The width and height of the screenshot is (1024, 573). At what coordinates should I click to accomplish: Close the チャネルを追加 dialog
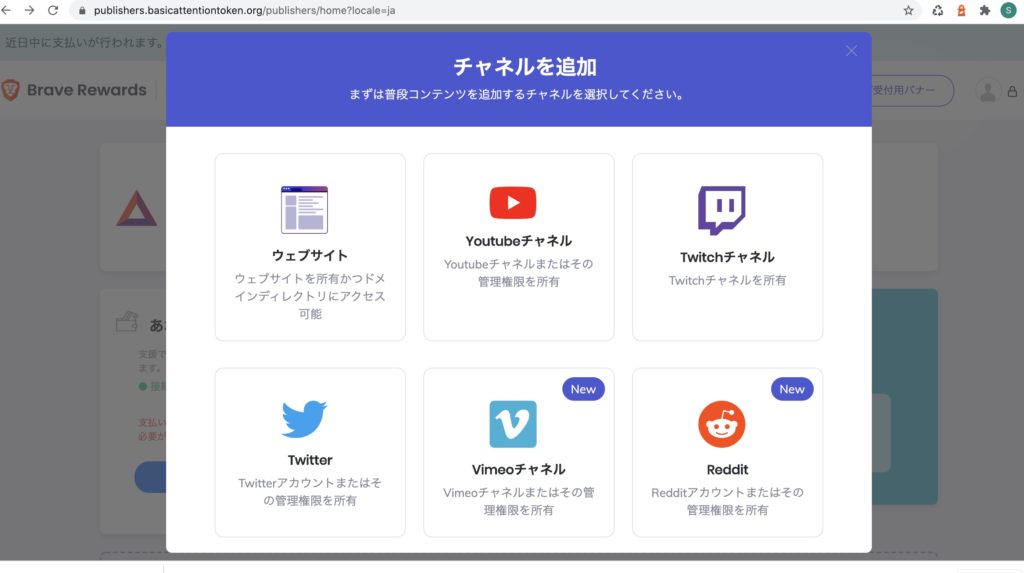tap(851, 51)
